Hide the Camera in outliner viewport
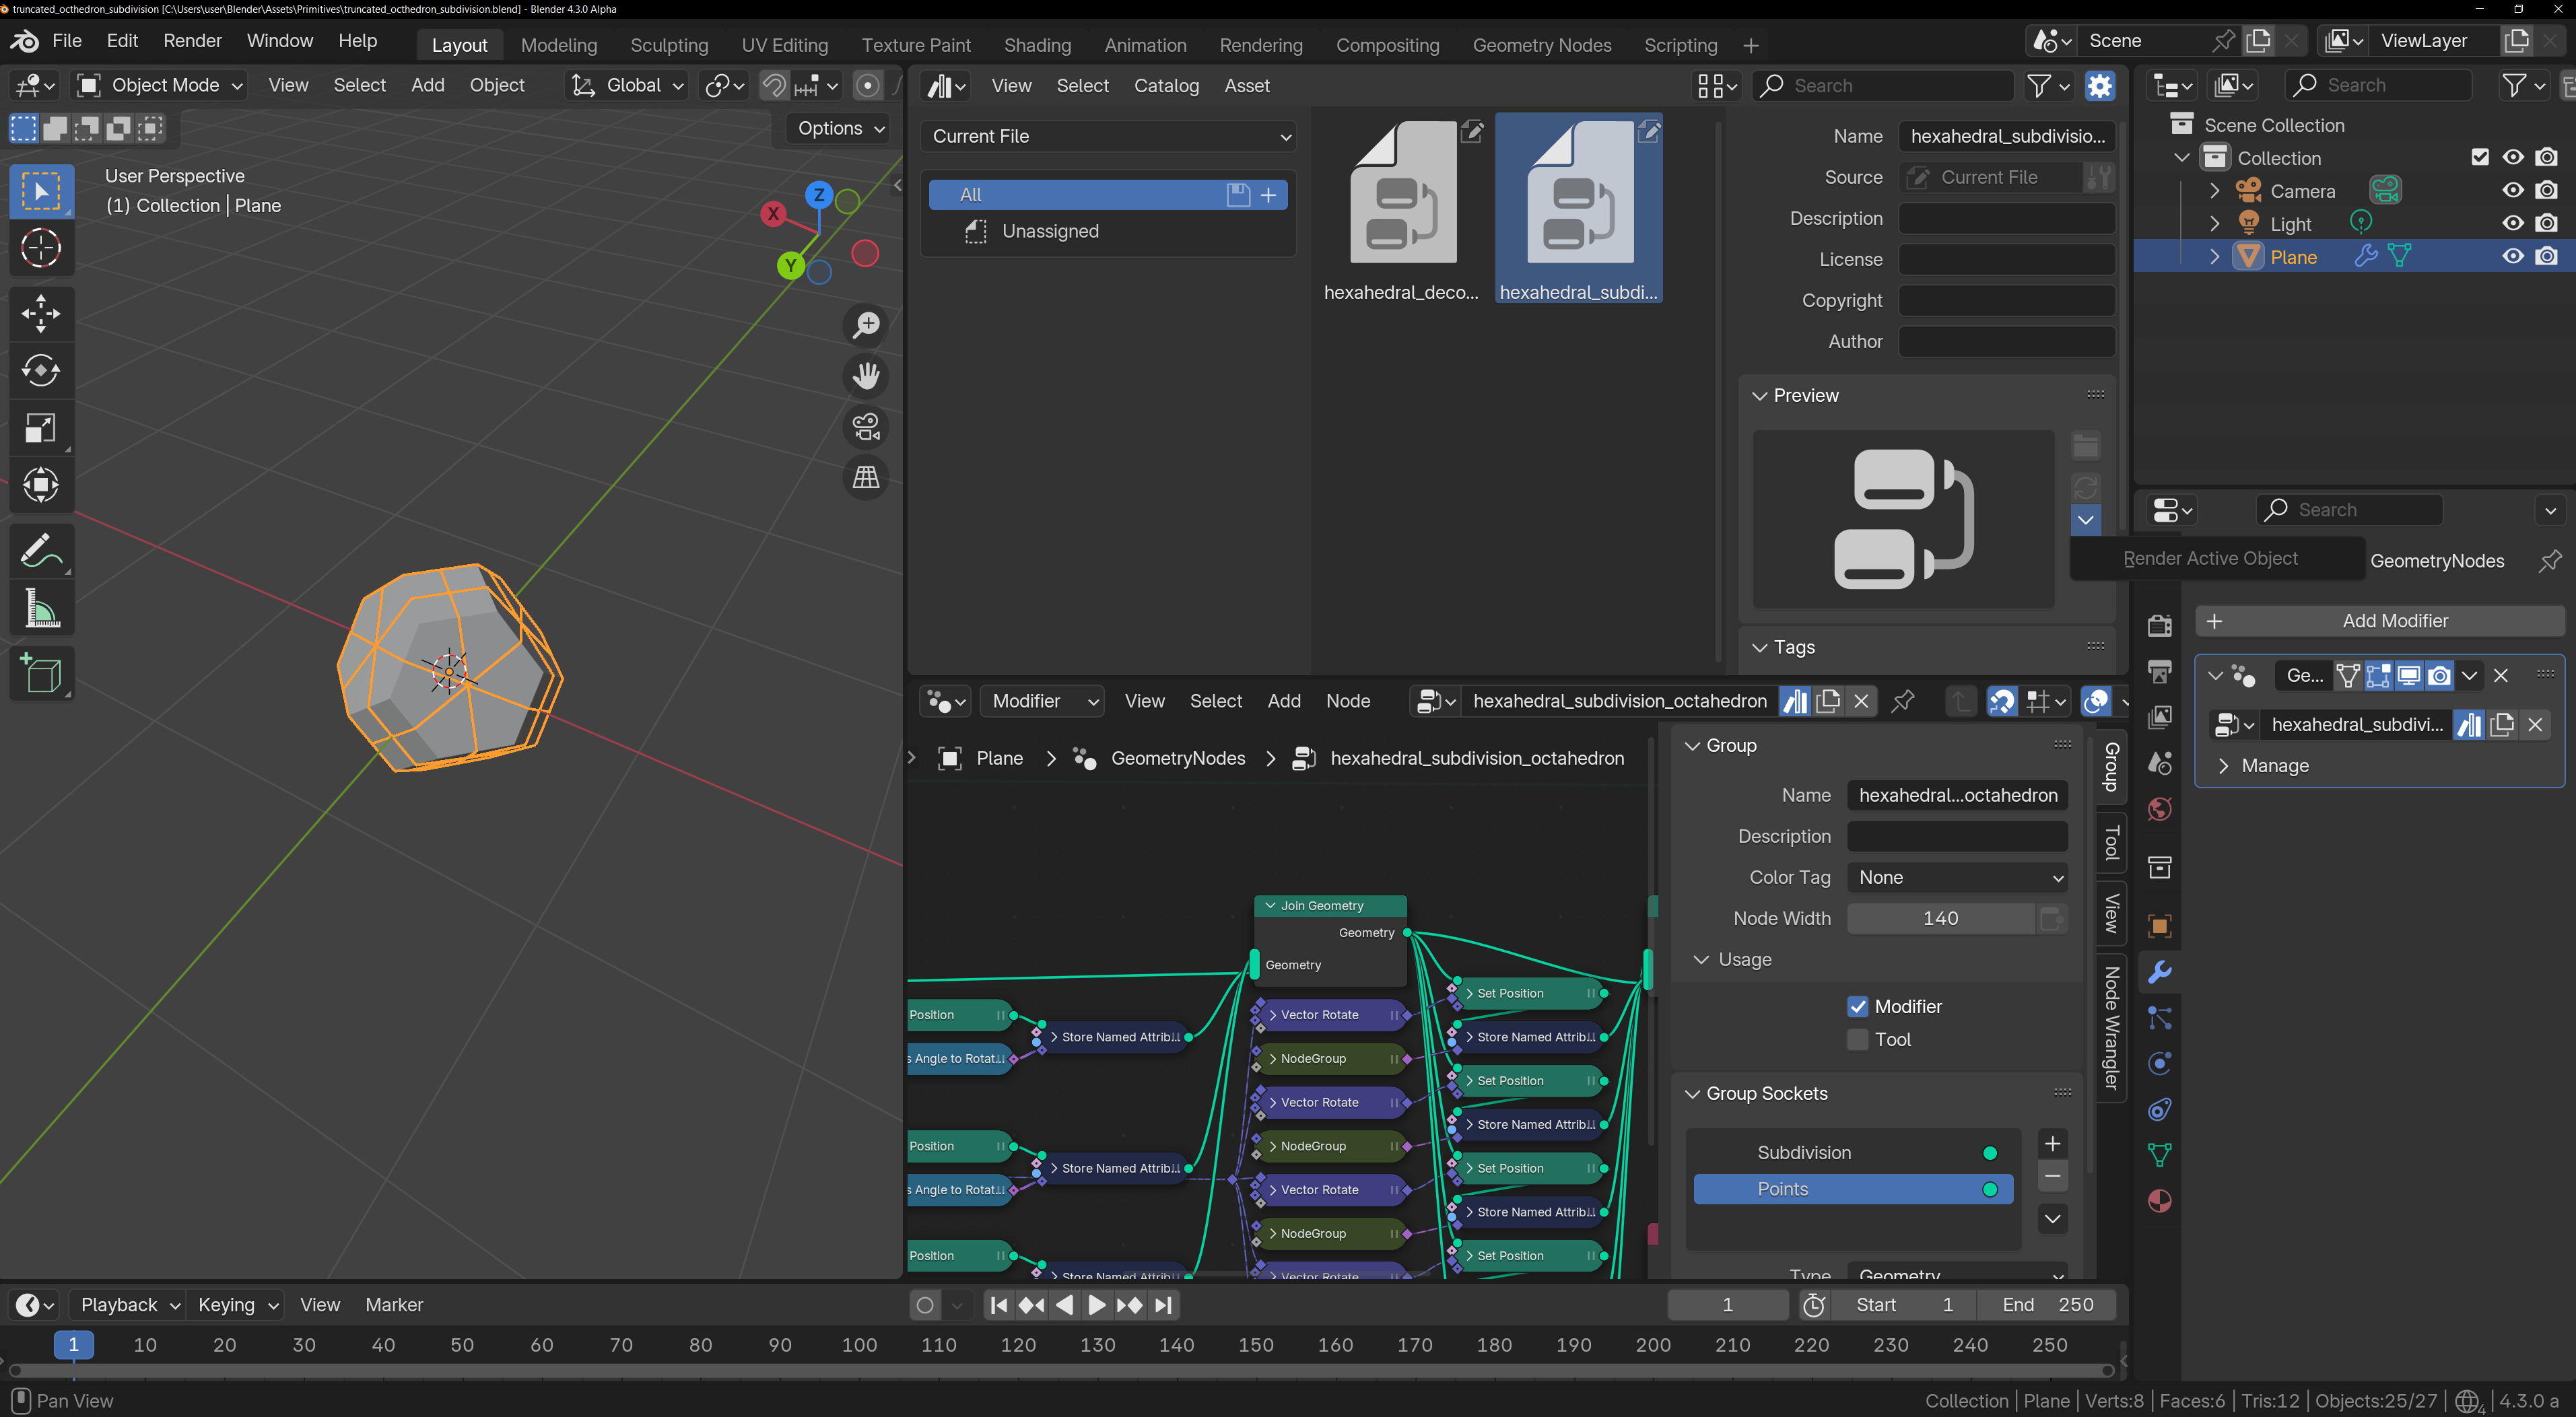This screenshot has width=2576, height=1417. point(2513,190)
